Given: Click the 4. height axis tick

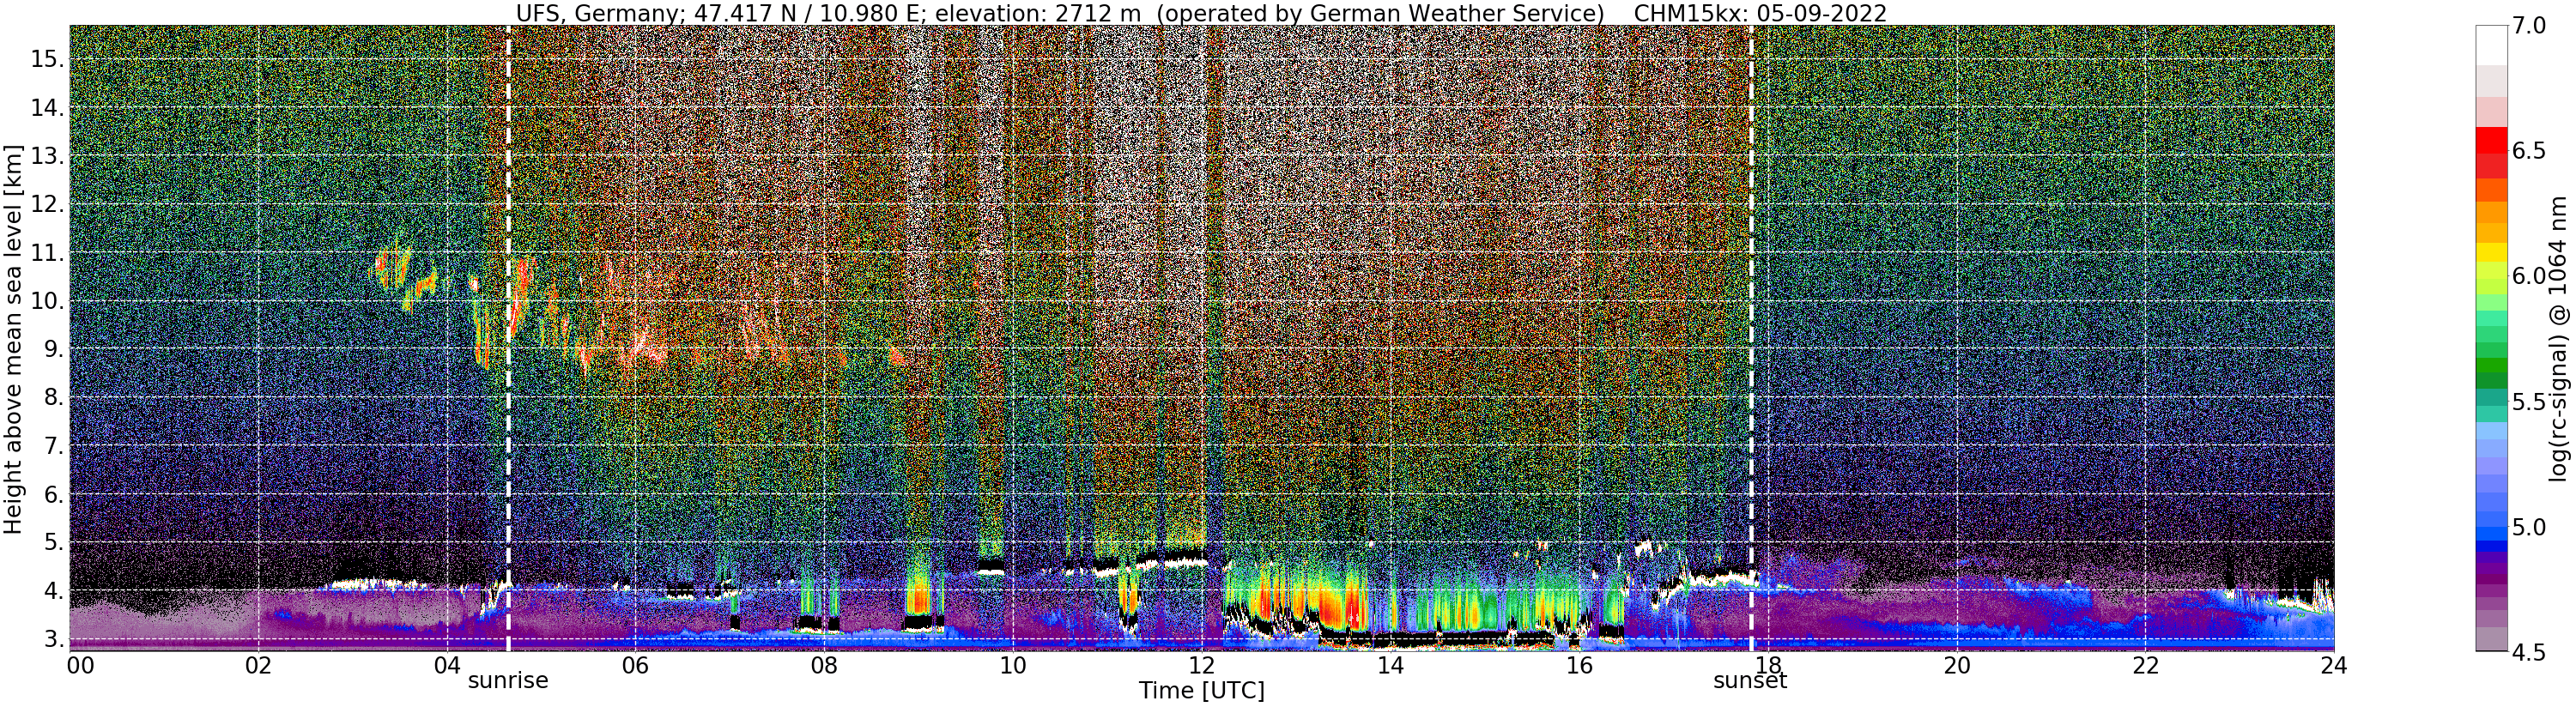Looking at the screenshot, I should 54,591.
